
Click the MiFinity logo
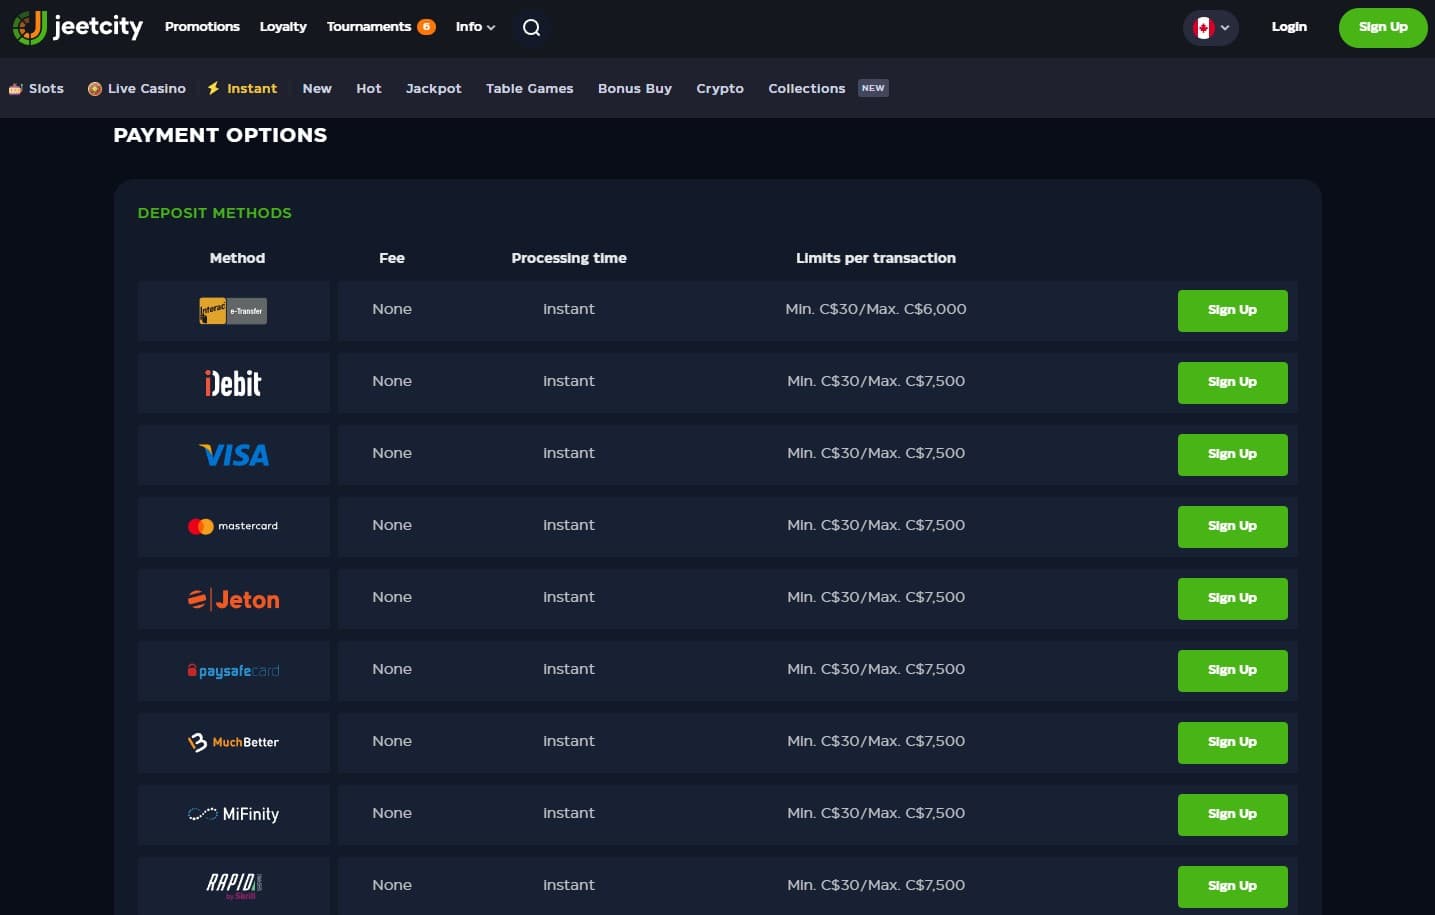pos(233,814)
